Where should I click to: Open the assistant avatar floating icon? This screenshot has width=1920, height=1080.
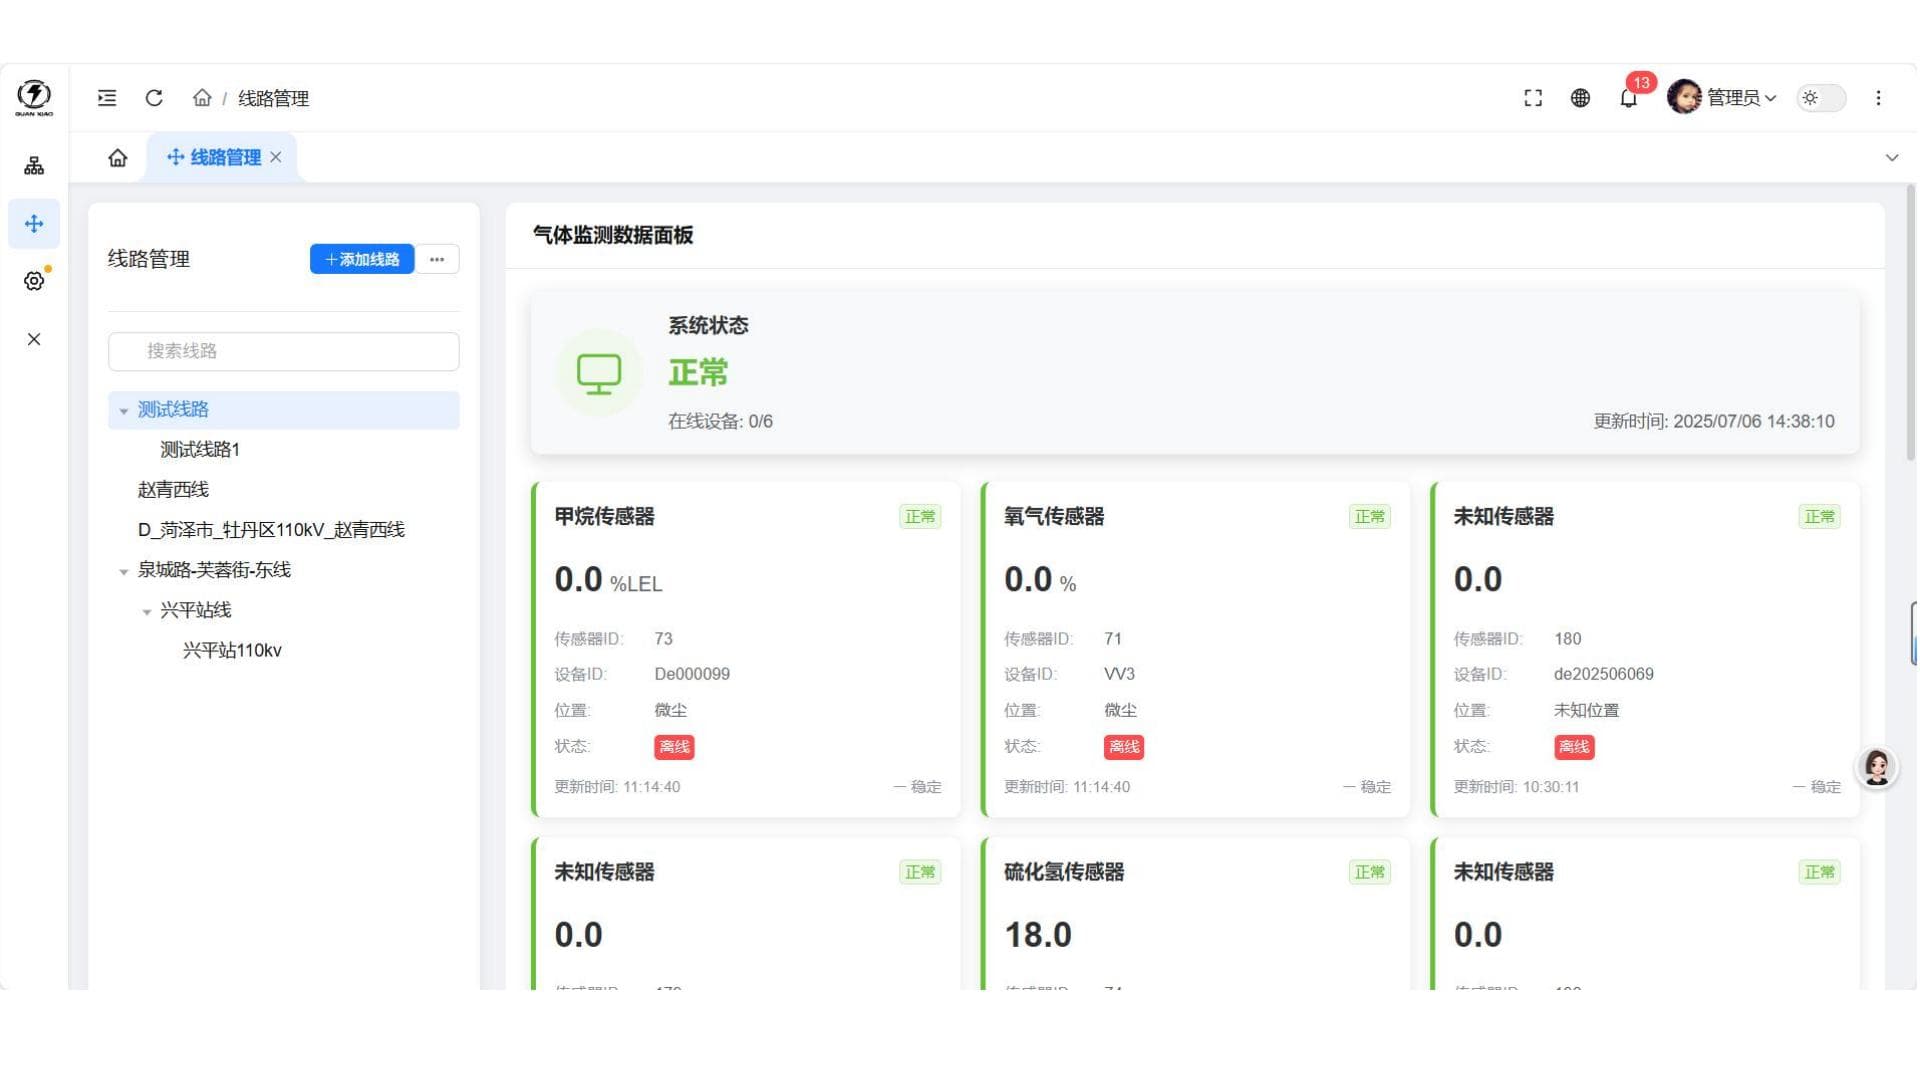click(1876, 768)
